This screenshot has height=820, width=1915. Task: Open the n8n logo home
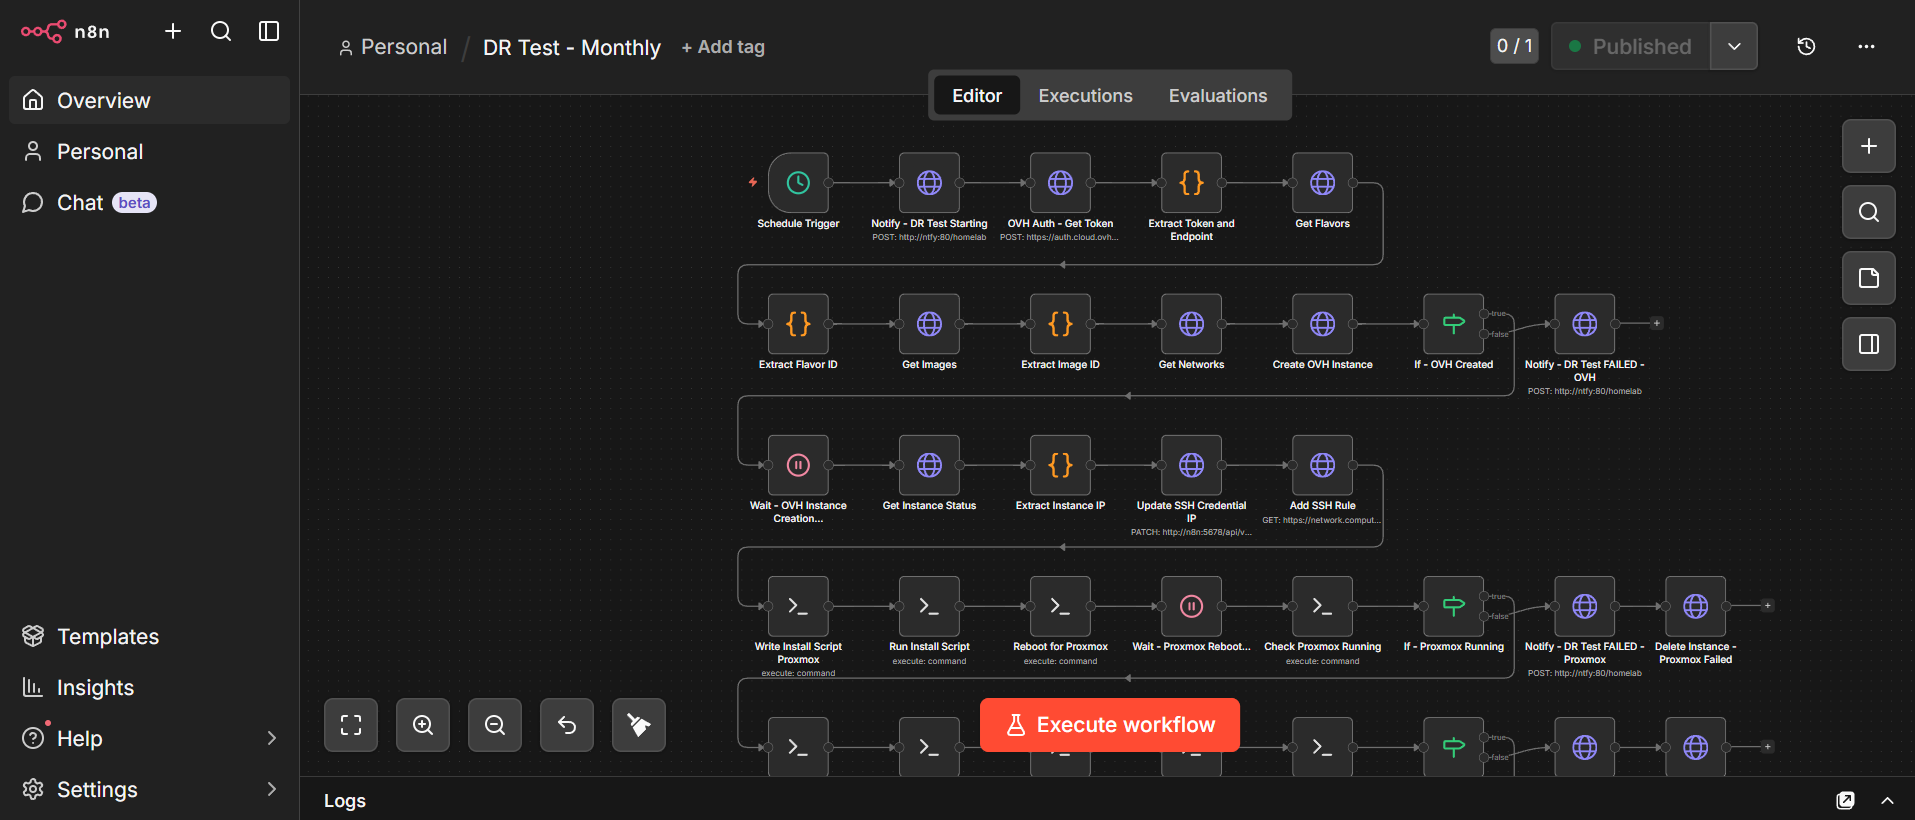click(66, 31)
